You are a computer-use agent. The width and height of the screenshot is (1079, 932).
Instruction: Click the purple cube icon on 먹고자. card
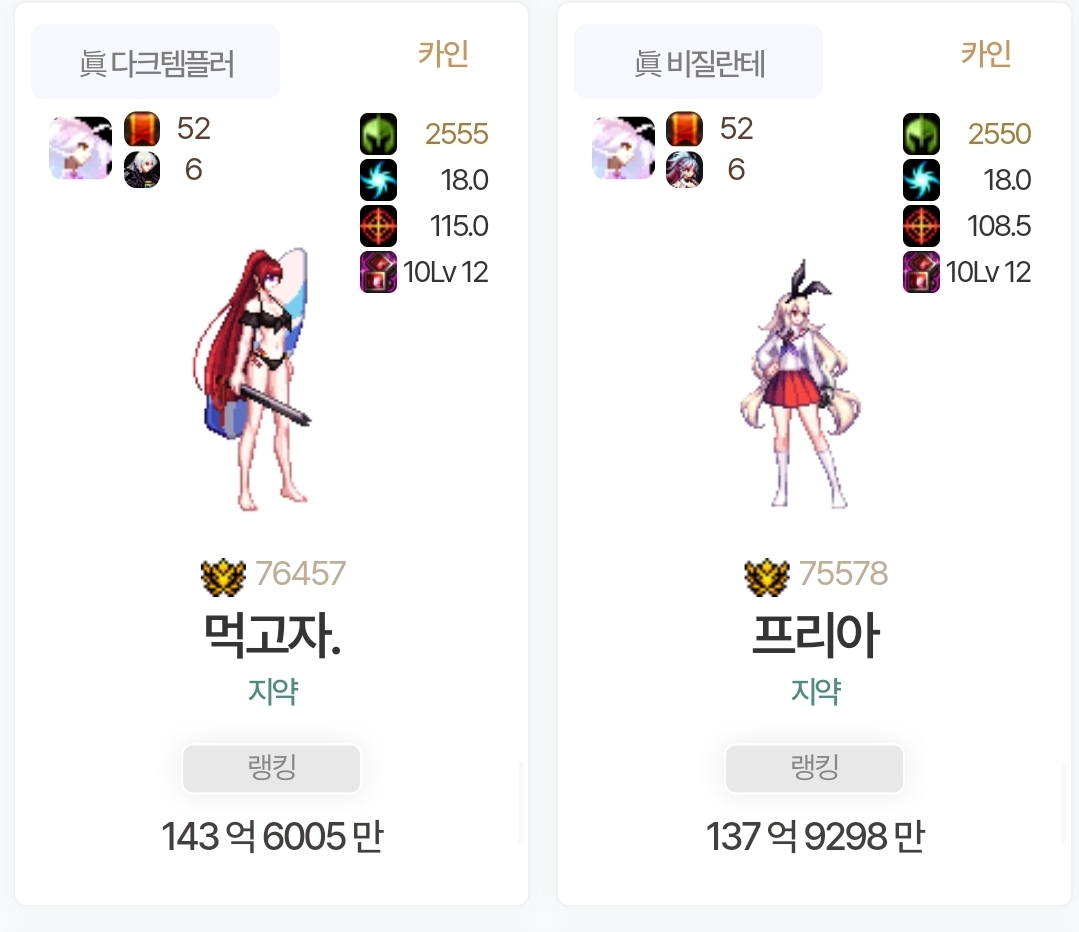pos(378,272)
